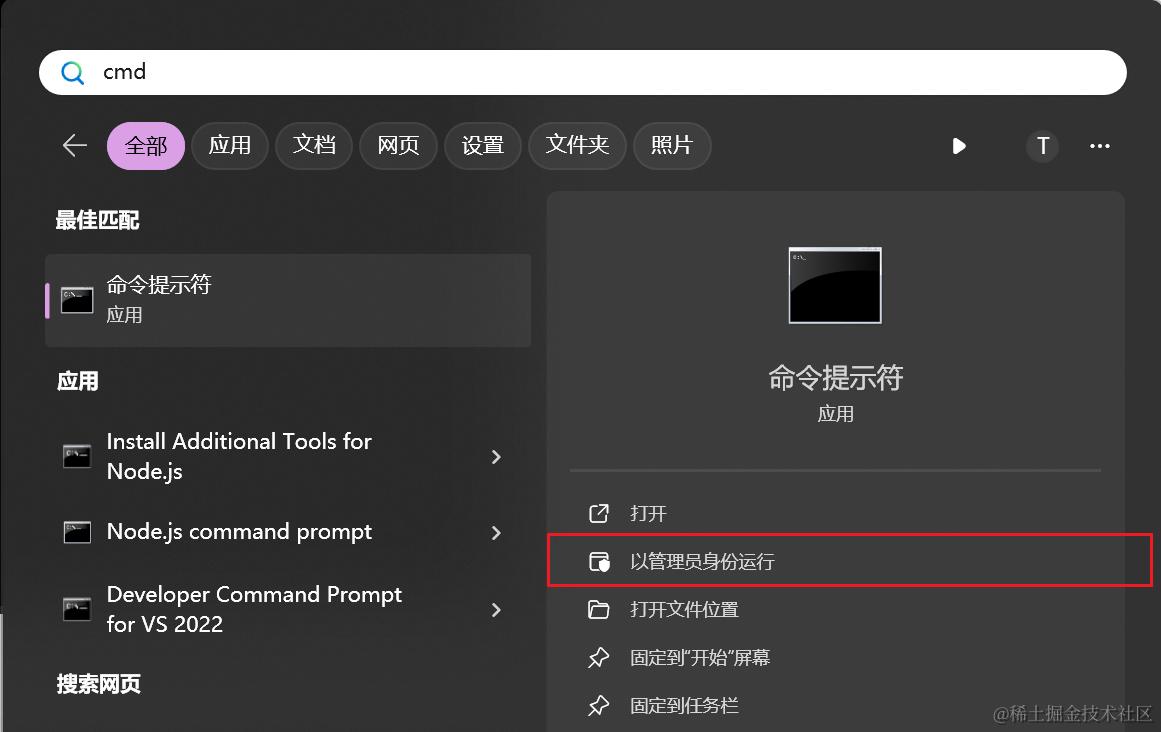Screen dimensions: 1161x732
Task: Go back with the left arrow
Action: (x=75, y=145)
